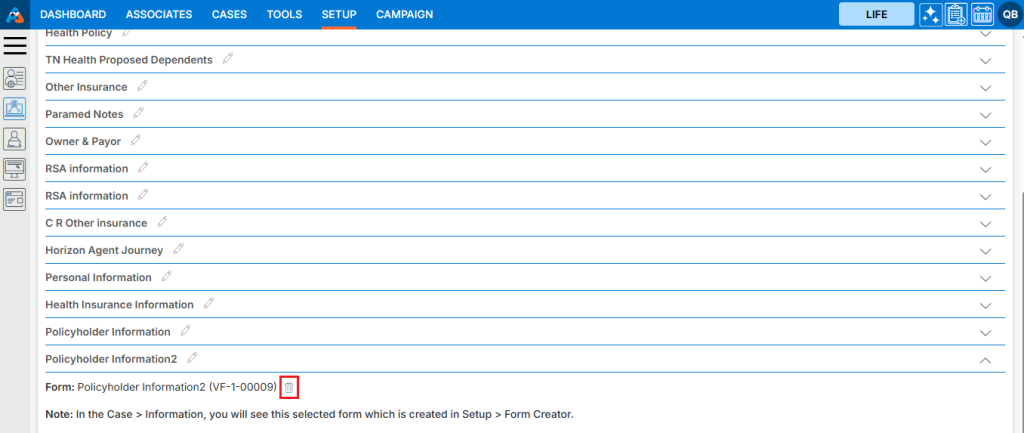The height and width of the screenshot is (433, 1024).
Task: Open the calendar icon in the top bar
Action: point(982,15)
